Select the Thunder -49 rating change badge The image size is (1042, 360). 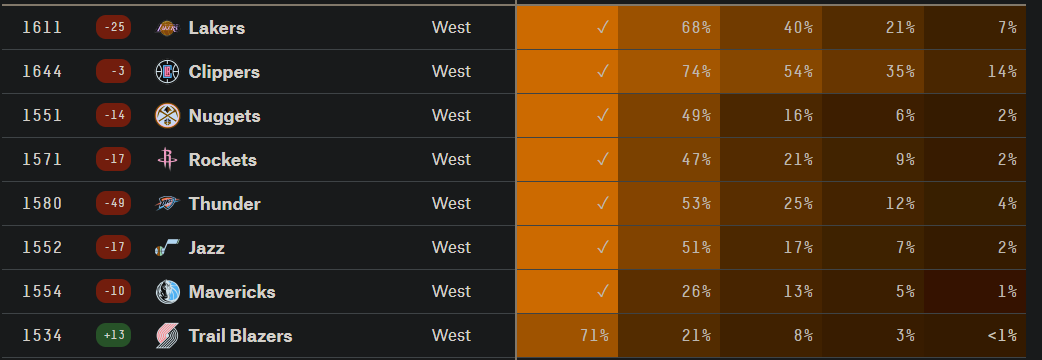(113, 203)
